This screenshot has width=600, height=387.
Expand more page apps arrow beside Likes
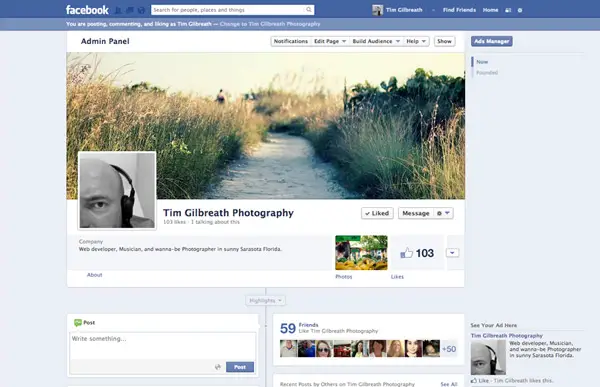452,253
